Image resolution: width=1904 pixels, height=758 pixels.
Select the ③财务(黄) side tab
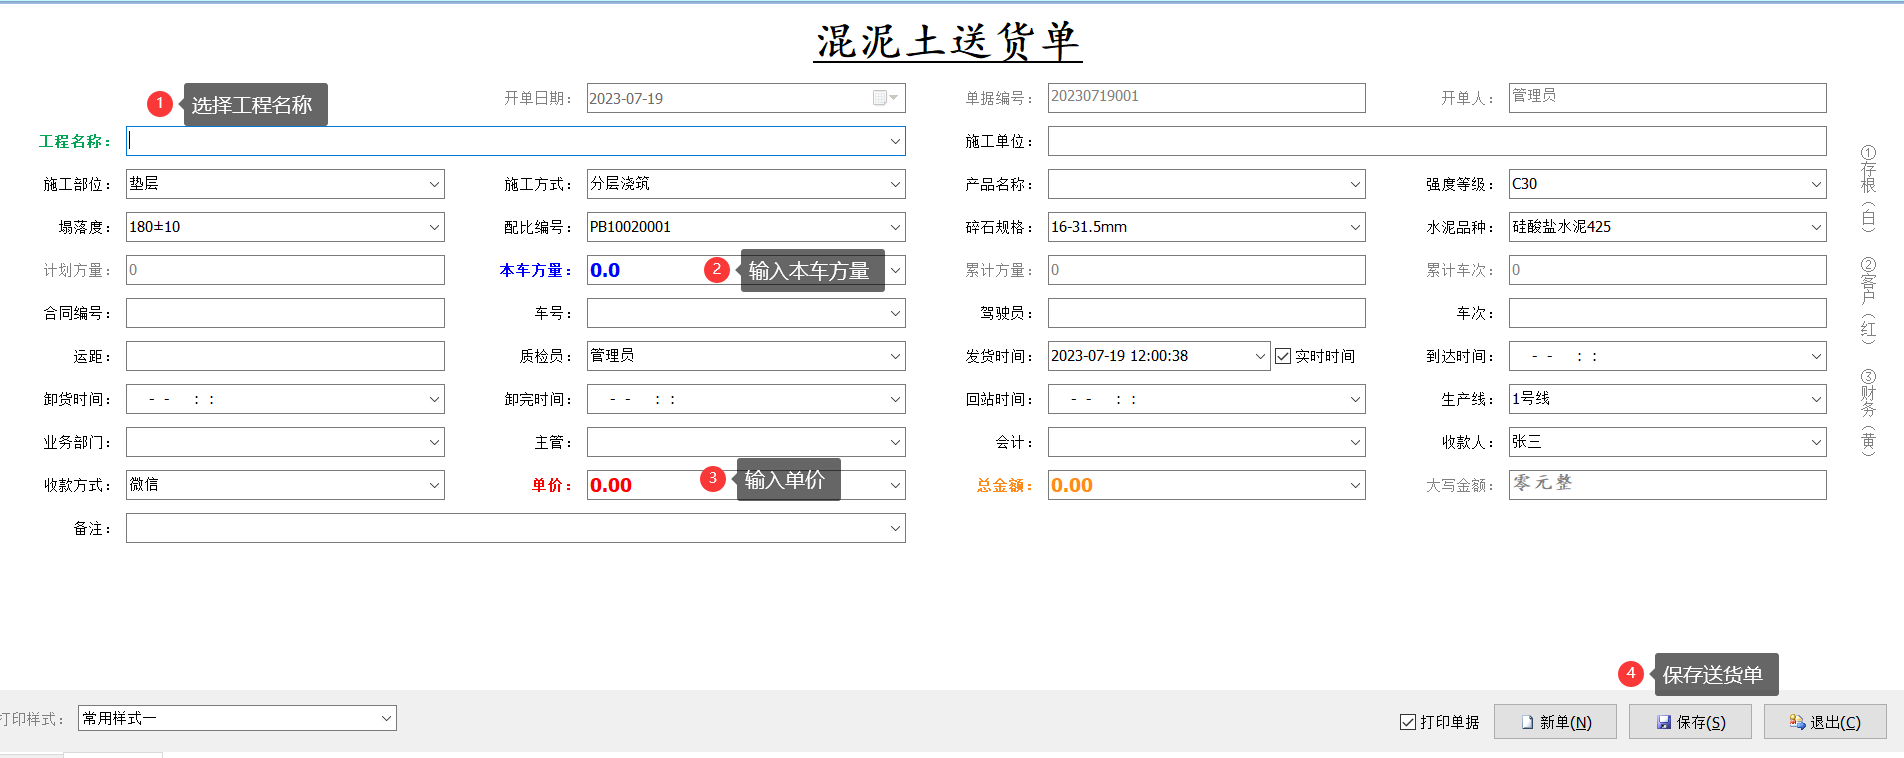tap(1868, 412)
